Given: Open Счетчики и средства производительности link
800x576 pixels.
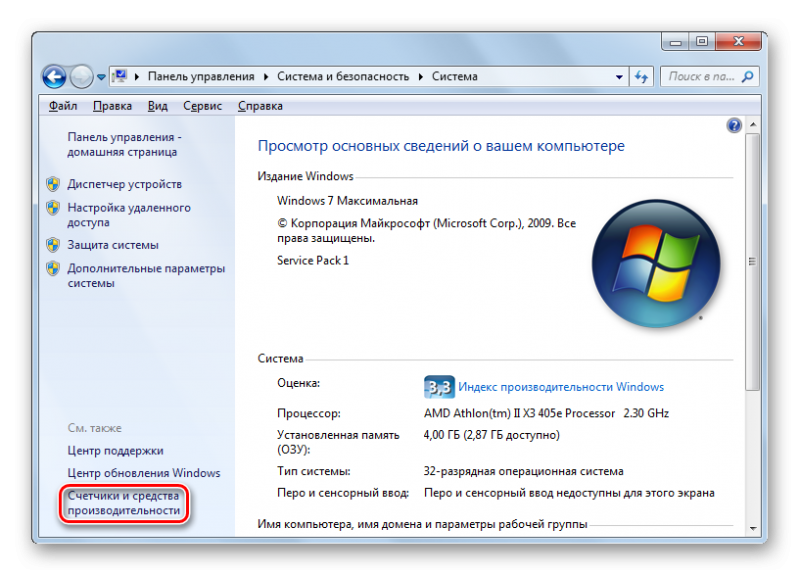Looking at the screenshot, I should click(124, 503).
